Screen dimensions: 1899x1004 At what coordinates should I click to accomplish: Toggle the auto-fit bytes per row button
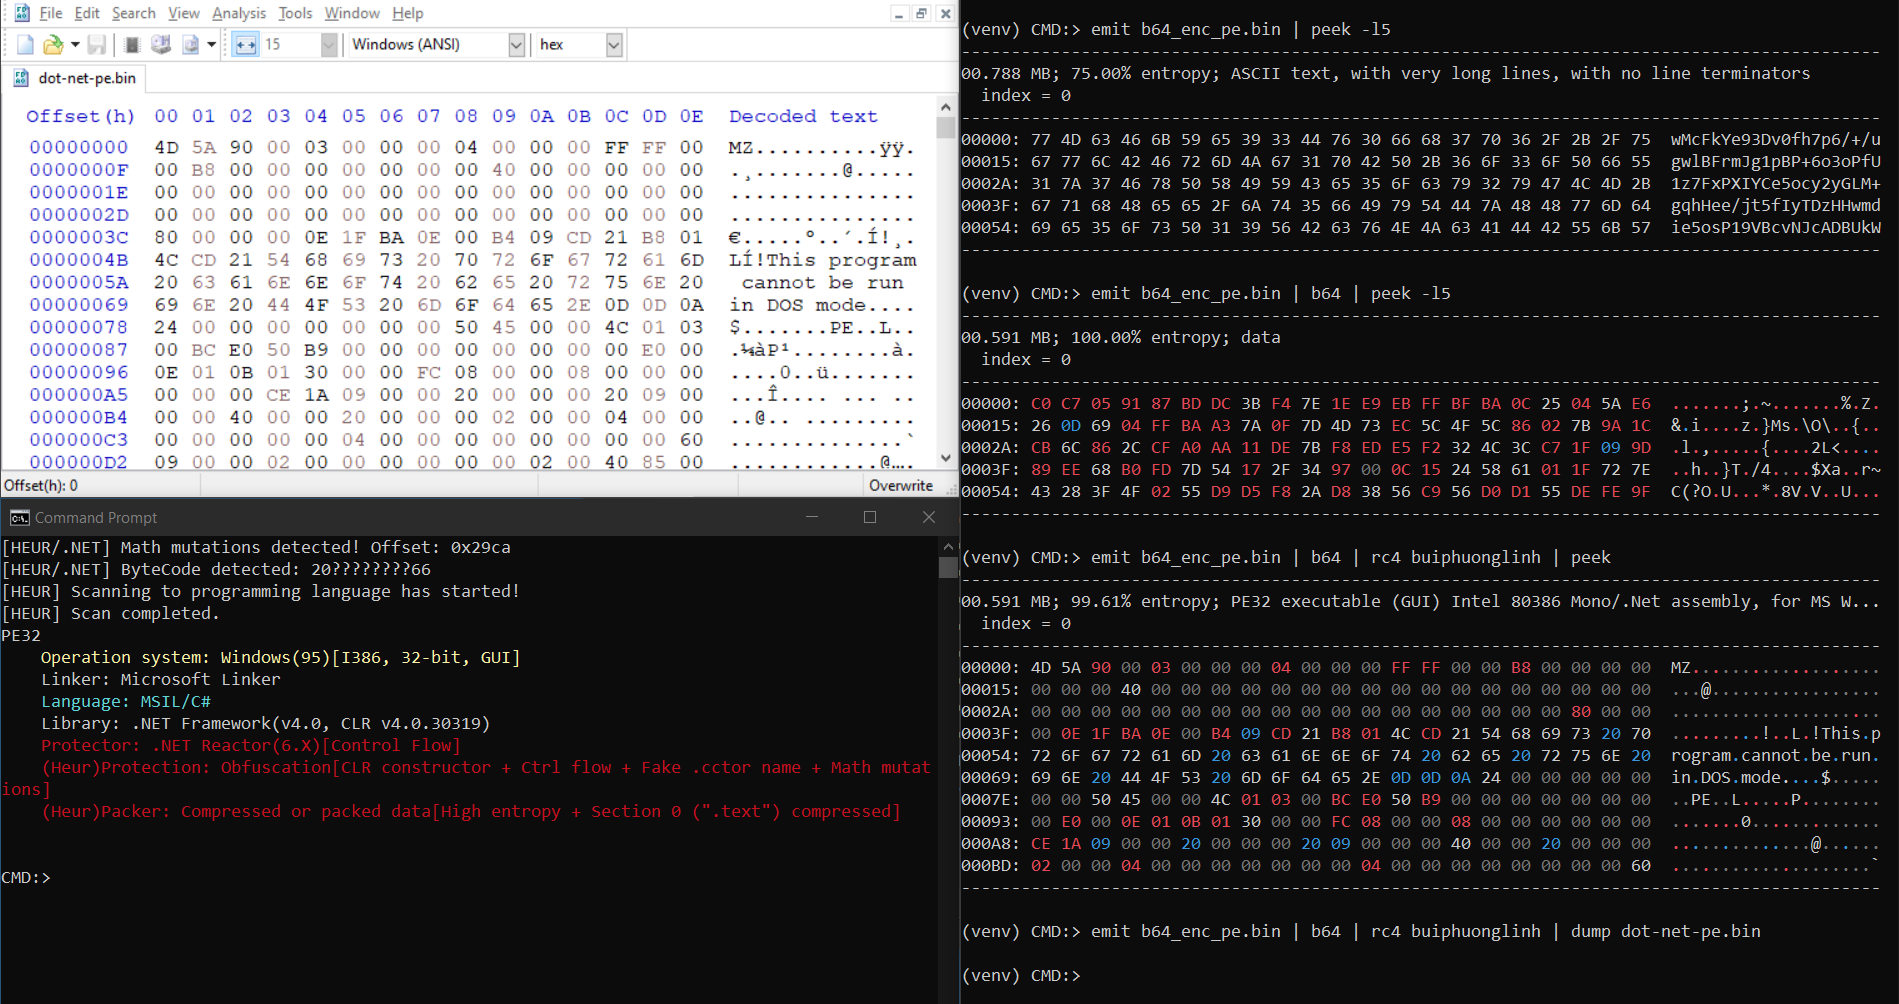click(x=246, y=44)
